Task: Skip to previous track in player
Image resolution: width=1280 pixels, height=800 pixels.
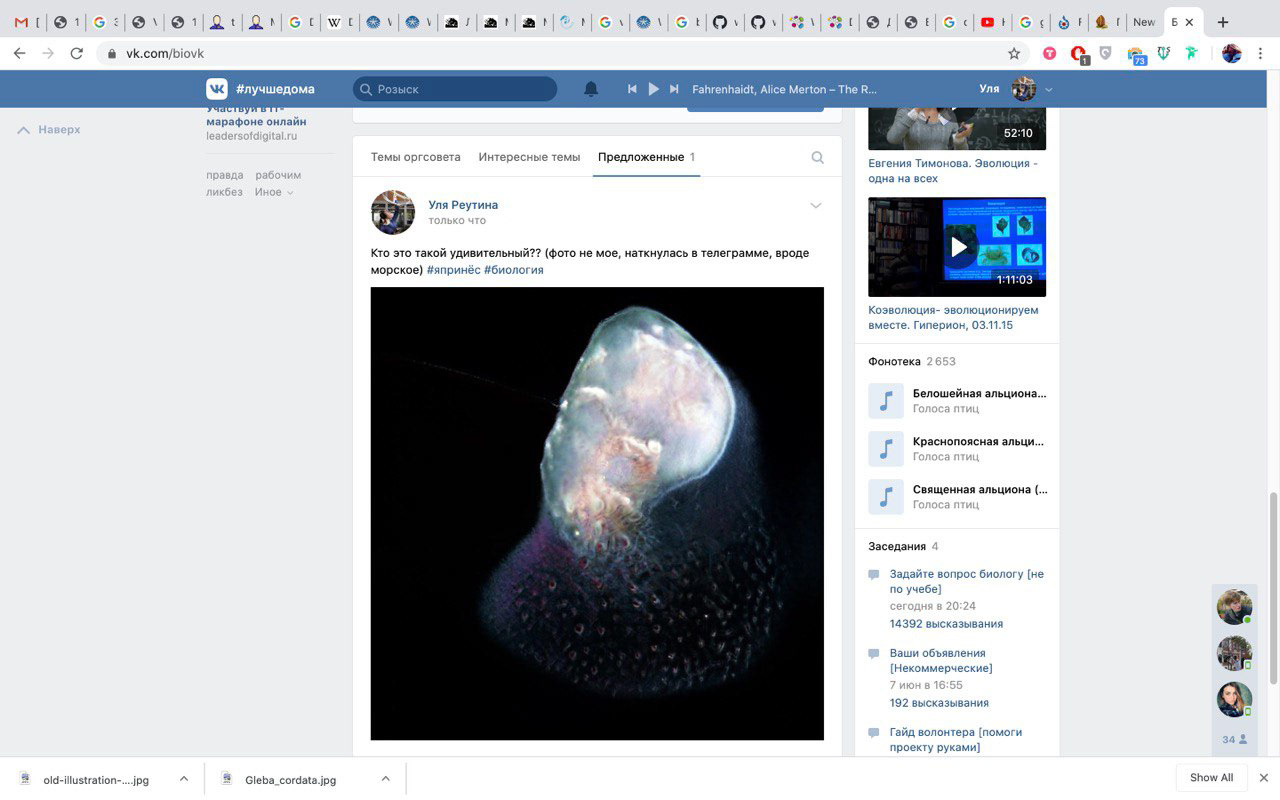Action: pos(632,89)
